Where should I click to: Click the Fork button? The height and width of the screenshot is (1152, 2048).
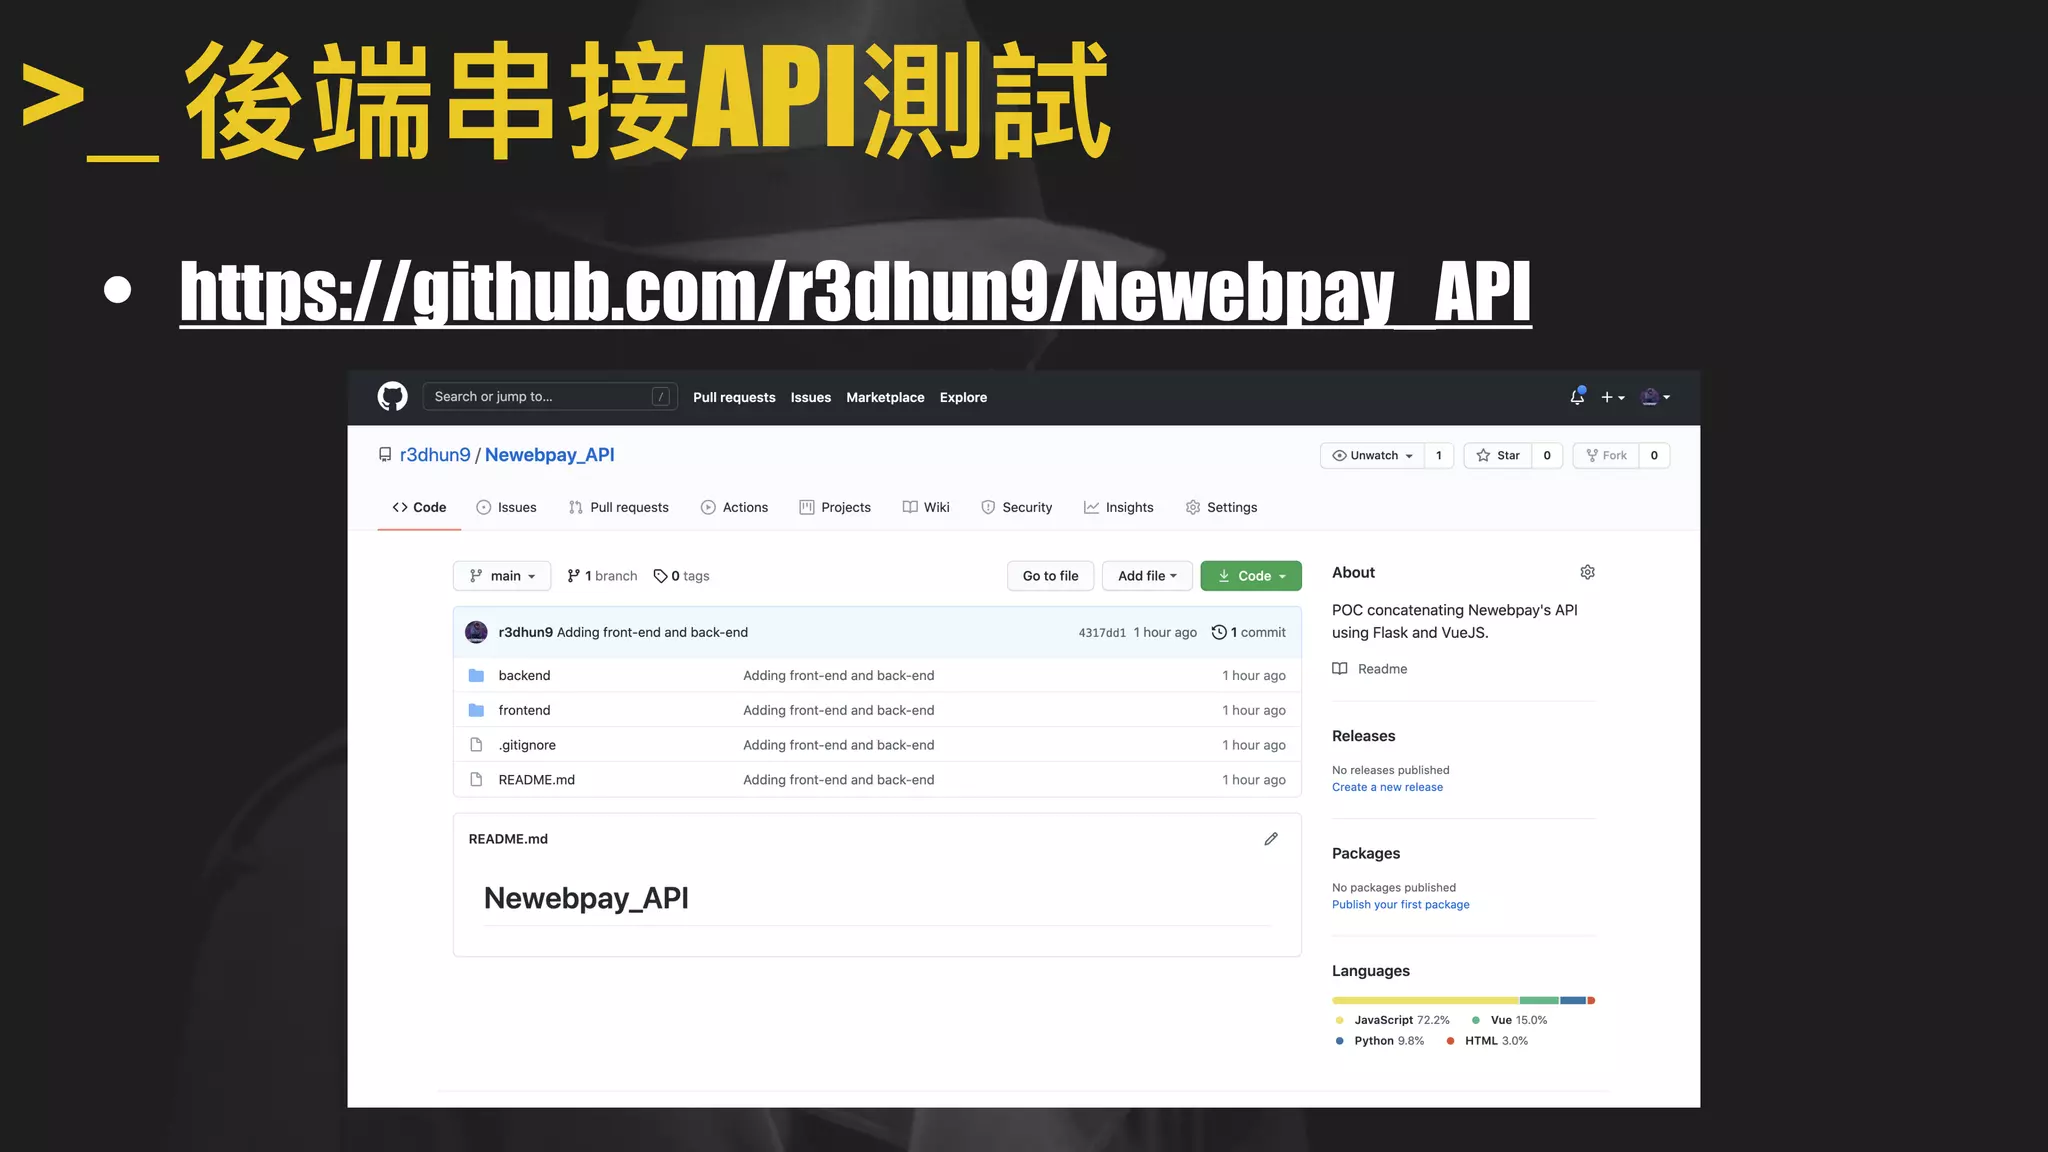[x=1606, y=455]
